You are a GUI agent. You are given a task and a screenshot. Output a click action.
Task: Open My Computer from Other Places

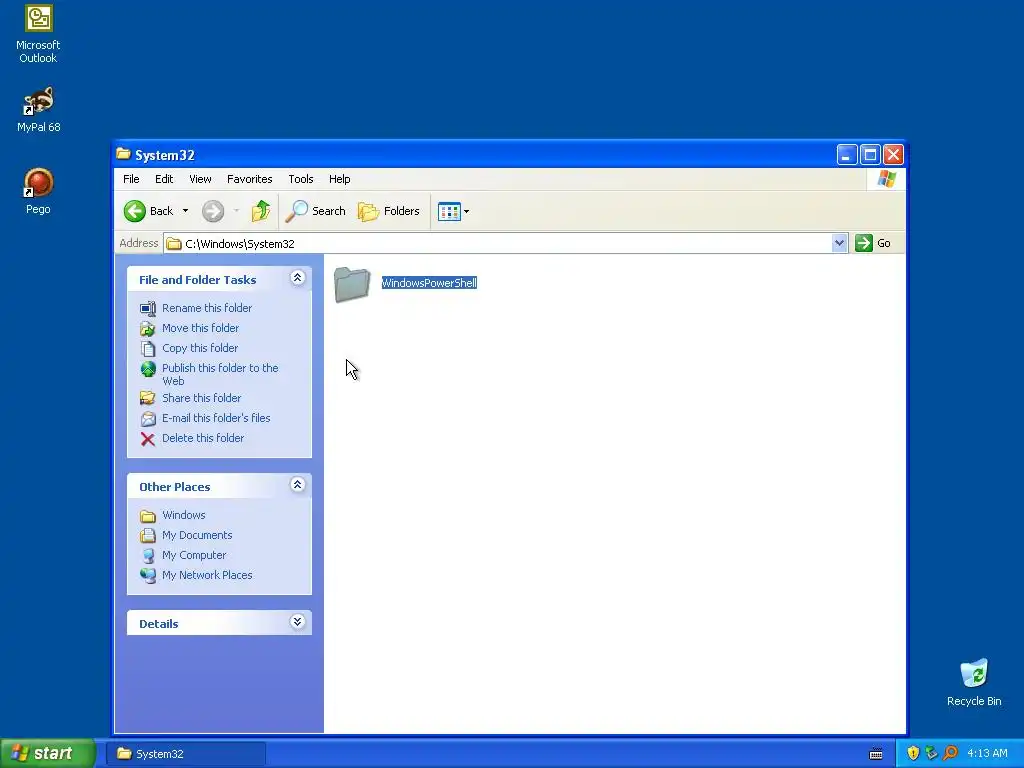(194, 555)
